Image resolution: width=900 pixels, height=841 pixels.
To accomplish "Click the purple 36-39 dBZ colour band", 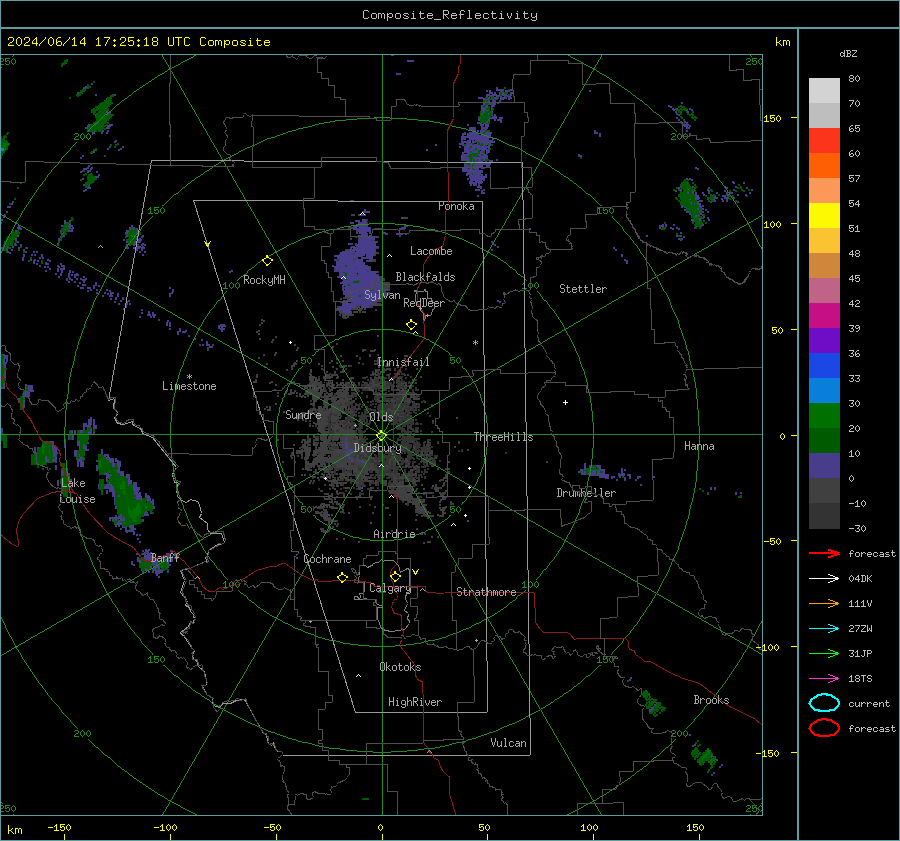I will pyautogui.click(x=824, y=340).
